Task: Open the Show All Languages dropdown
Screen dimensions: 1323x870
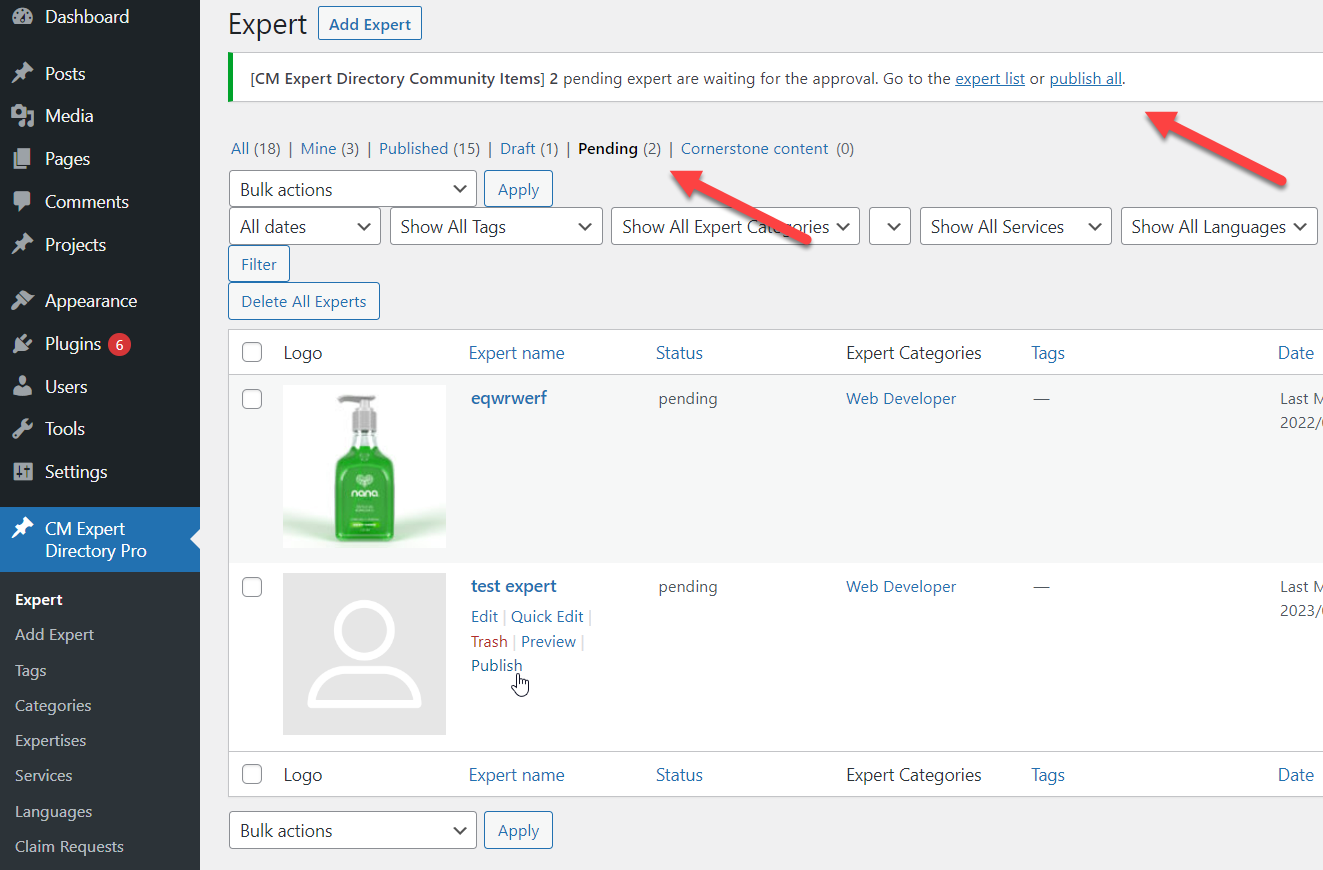Action: click(1218, 227)
